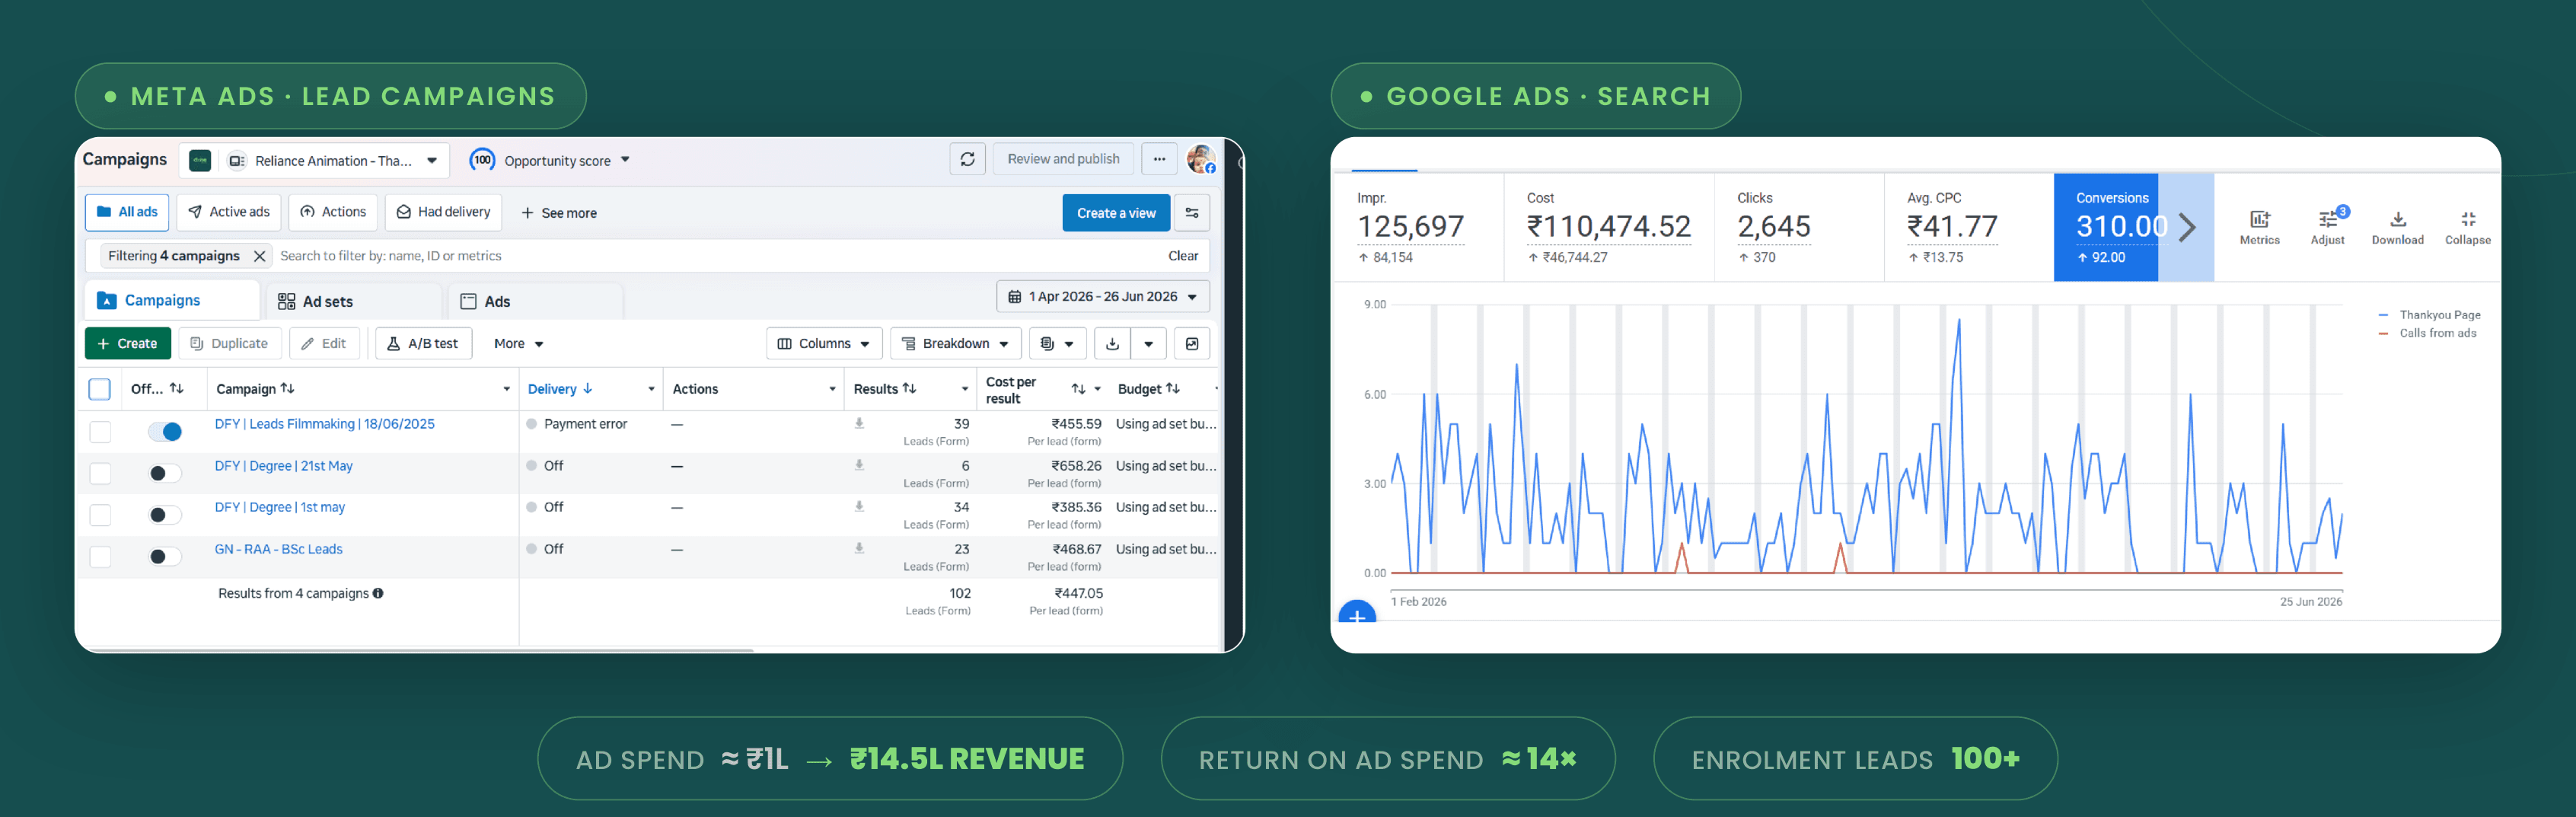Start an A/B test
This screenshot has width=2576, height=817.
point(423,343)
